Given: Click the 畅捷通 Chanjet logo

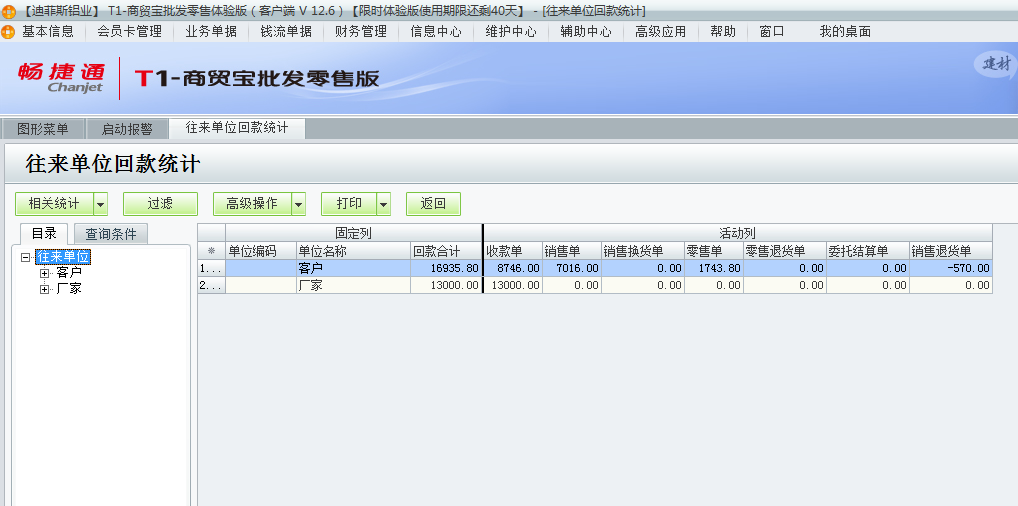Looking at the screenshot, I should 61,77.
